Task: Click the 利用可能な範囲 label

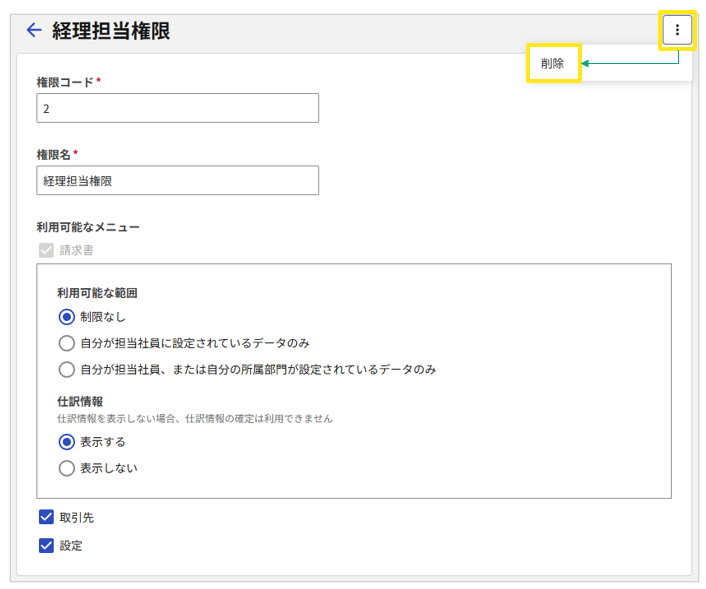Action: click(97, 293)
